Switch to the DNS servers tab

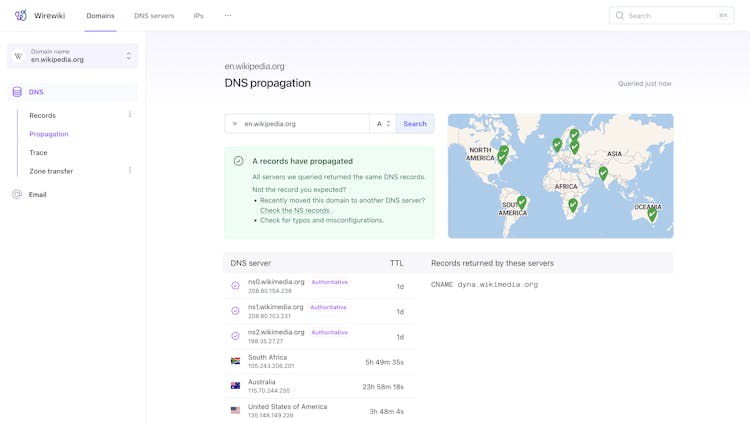[x=154, y=16]
